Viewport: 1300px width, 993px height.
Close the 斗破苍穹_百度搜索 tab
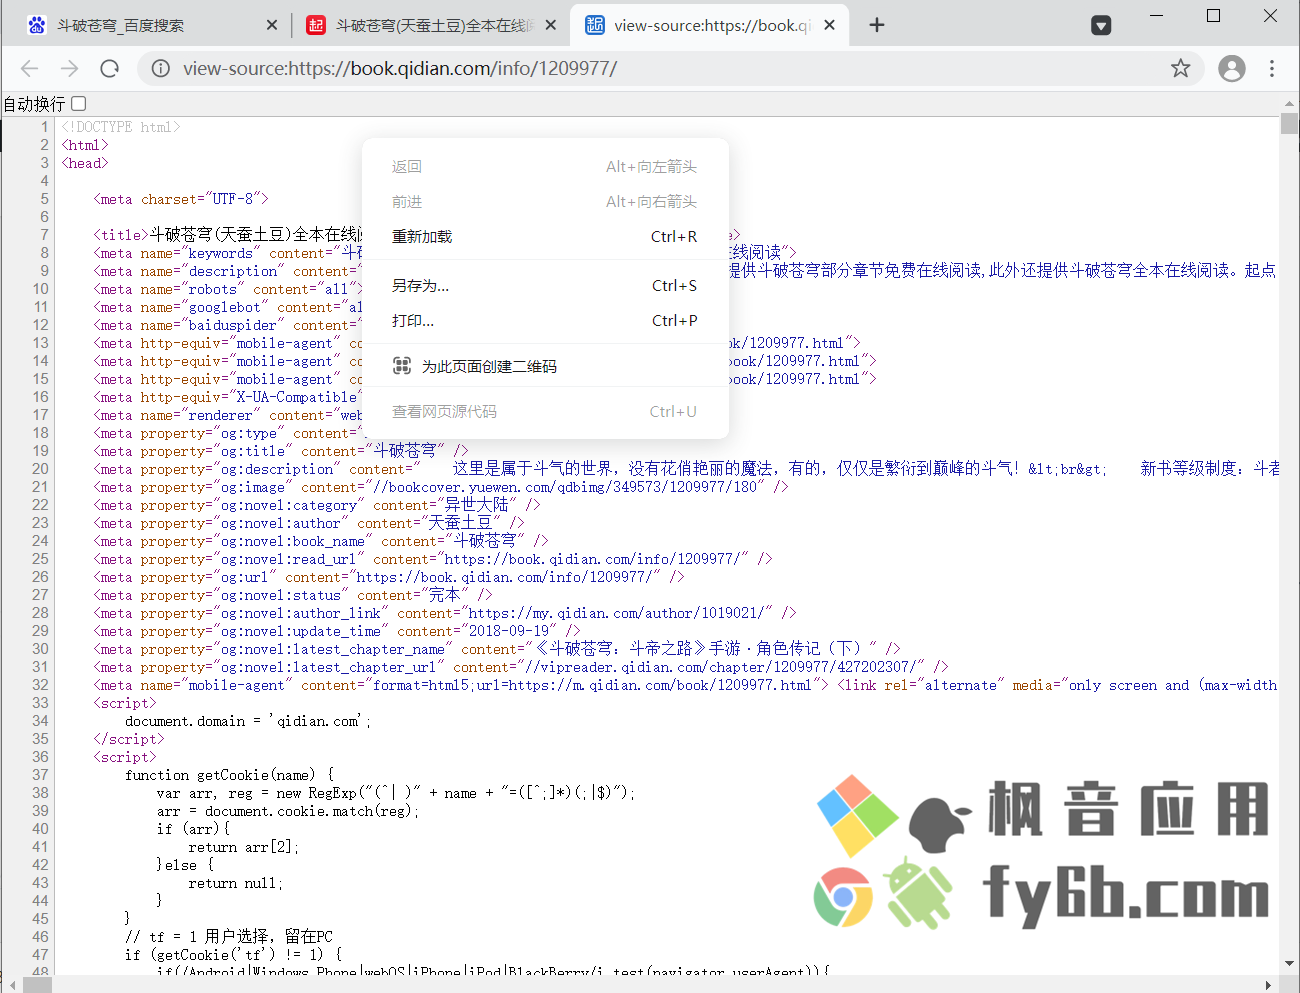point(272,25)
